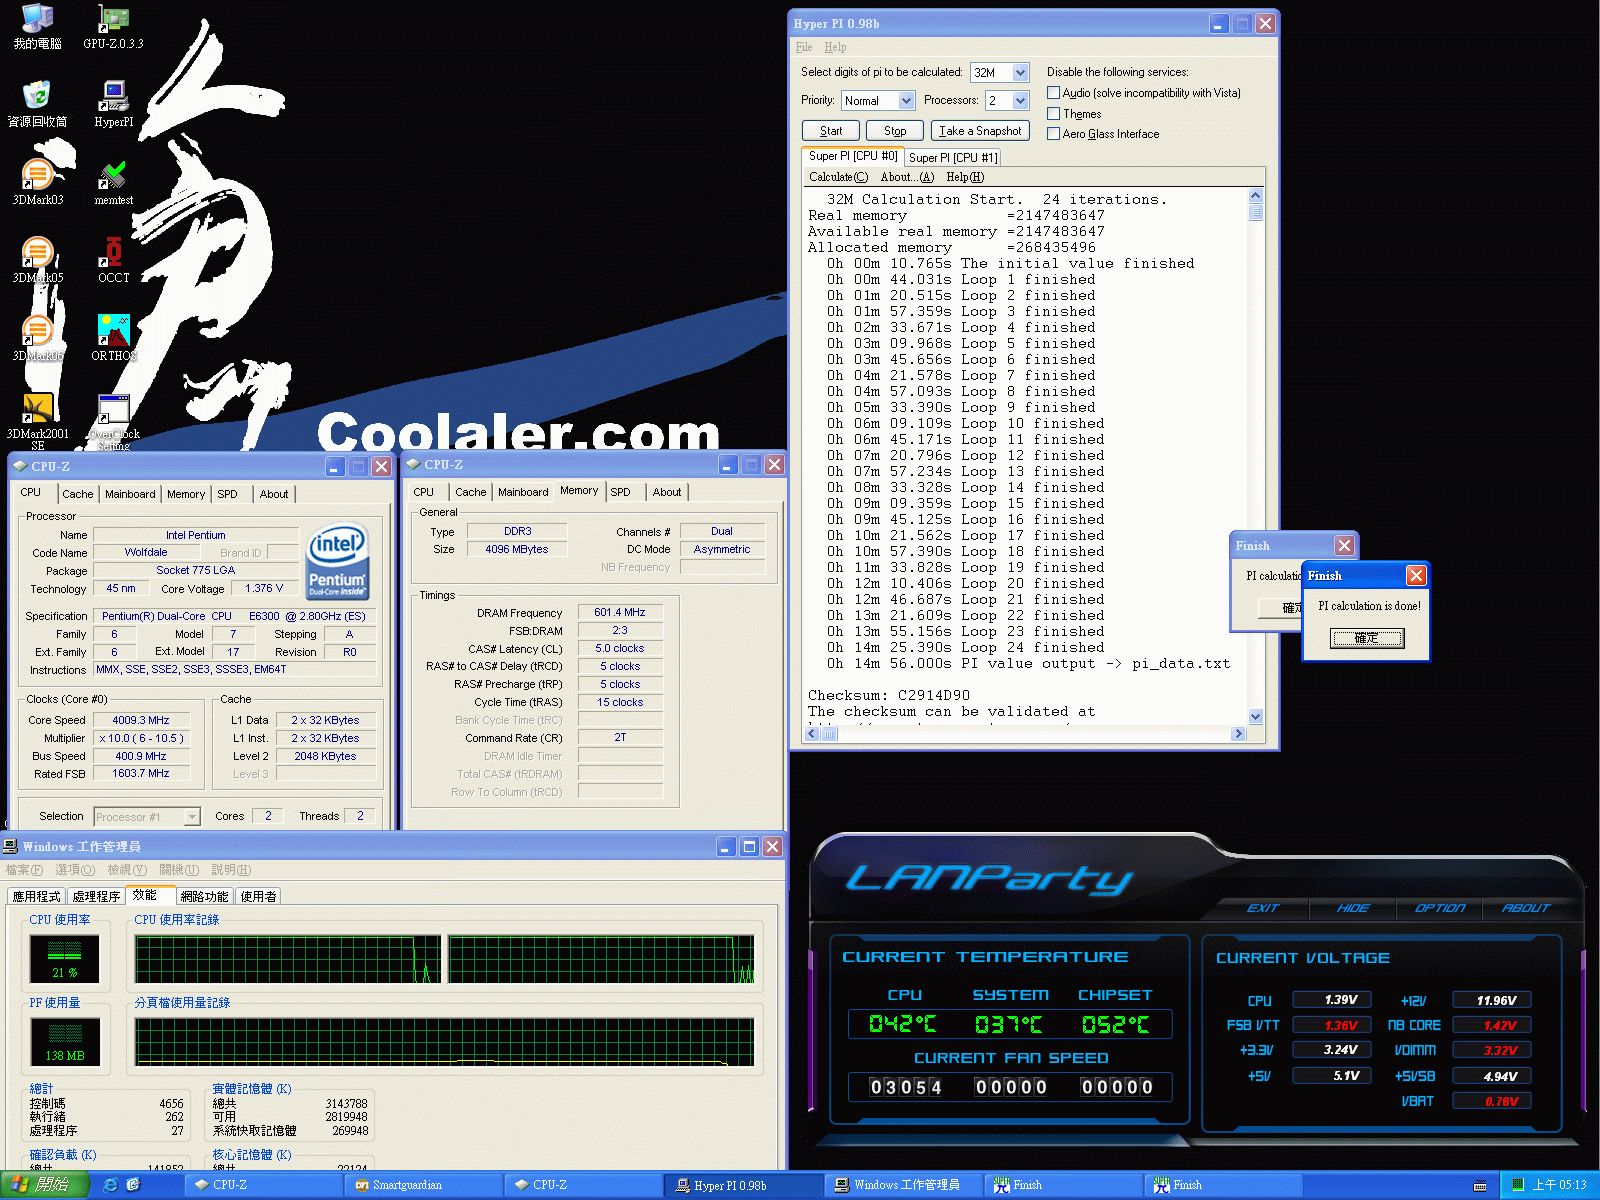Open the File menu in Task Manager
This screenshot has height=1200, width=1600.
click(x=23, y=870)
